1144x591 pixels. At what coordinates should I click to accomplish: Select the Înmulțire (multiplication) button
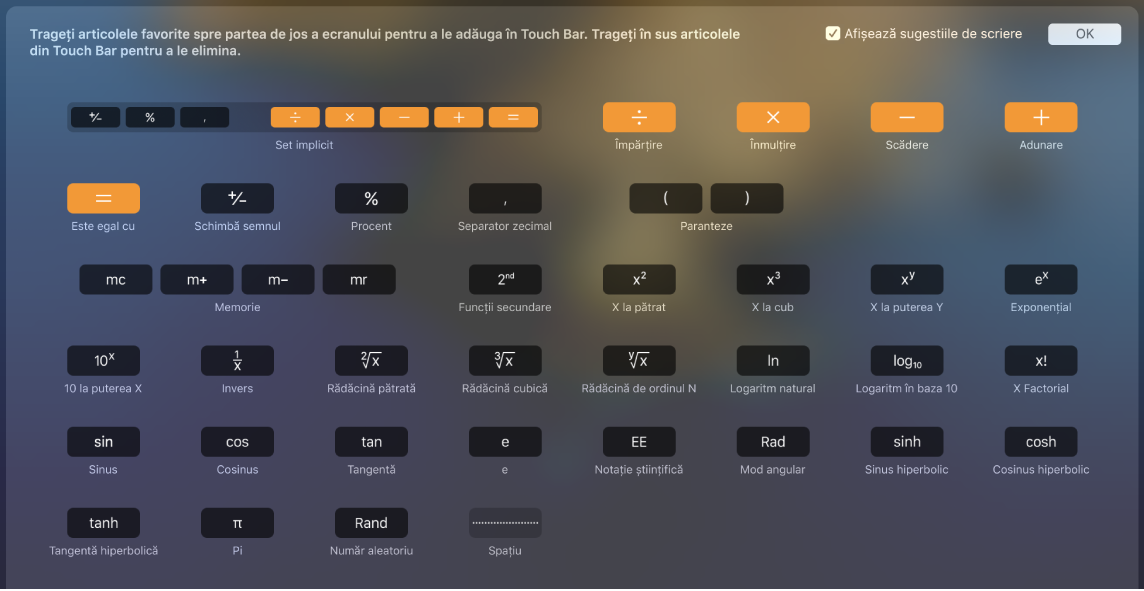pos(772,116)
